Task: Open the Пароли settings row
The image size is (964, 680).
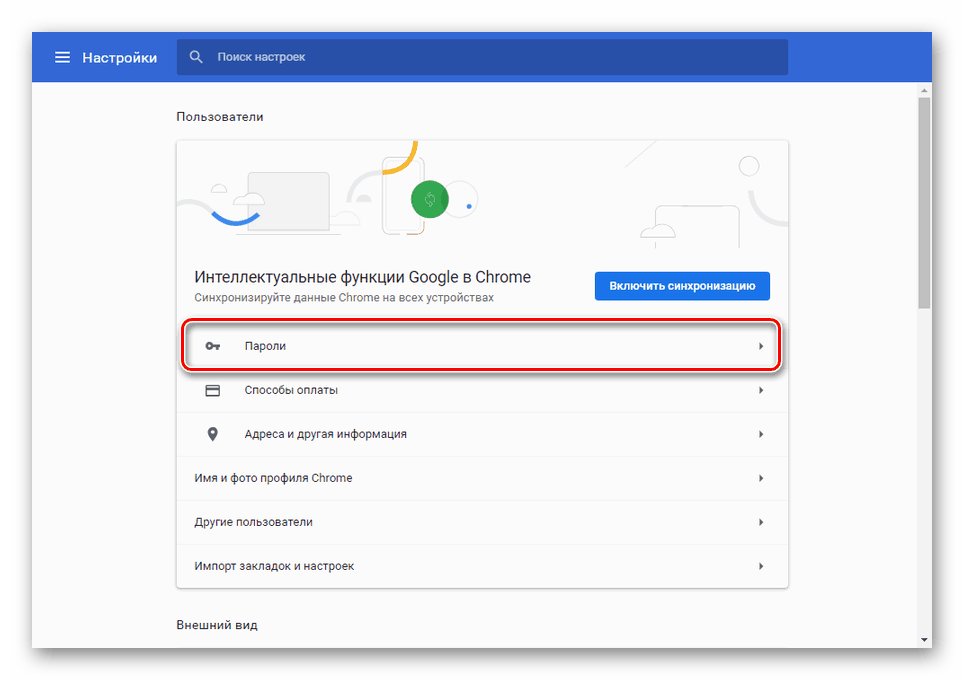Action: coord(482,346)
